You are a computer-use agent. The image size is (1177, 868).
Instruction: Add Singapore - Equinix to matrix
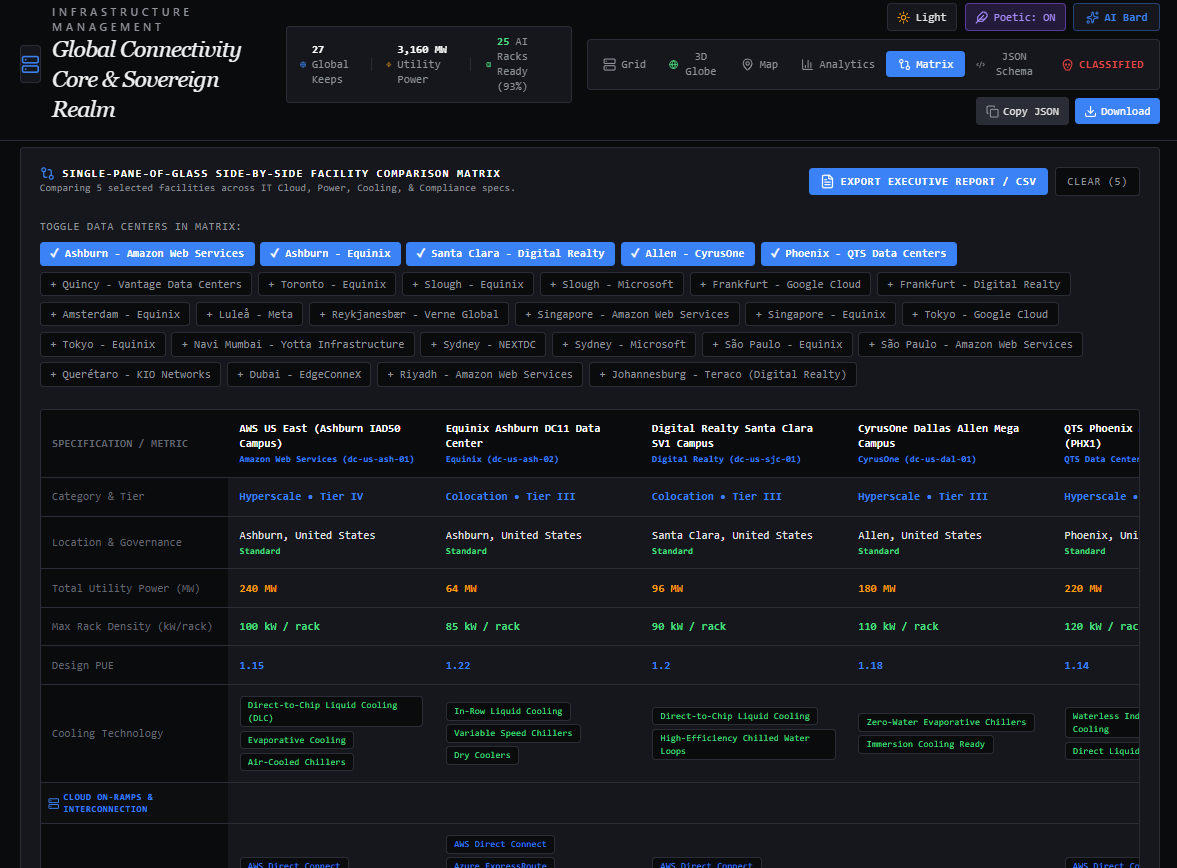point(820,315)
